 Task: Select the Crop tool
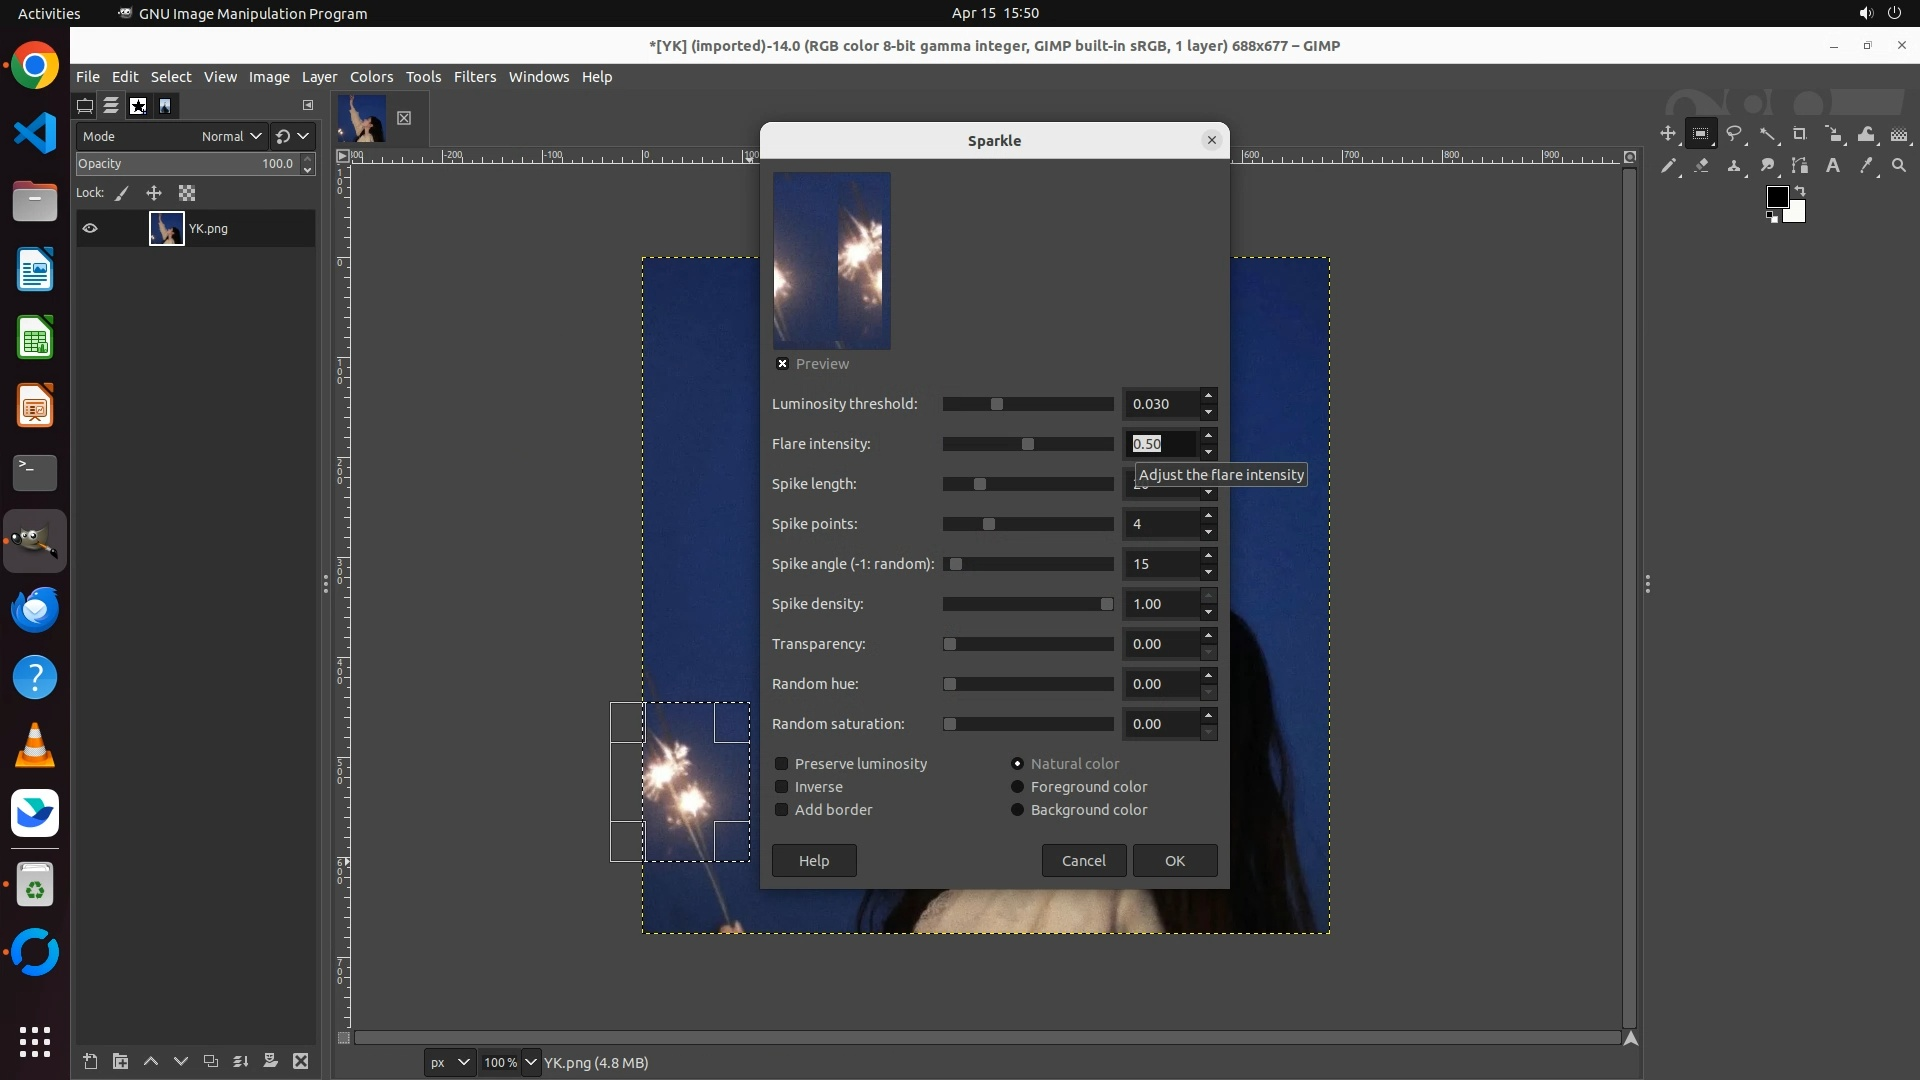coord(1800,134)
